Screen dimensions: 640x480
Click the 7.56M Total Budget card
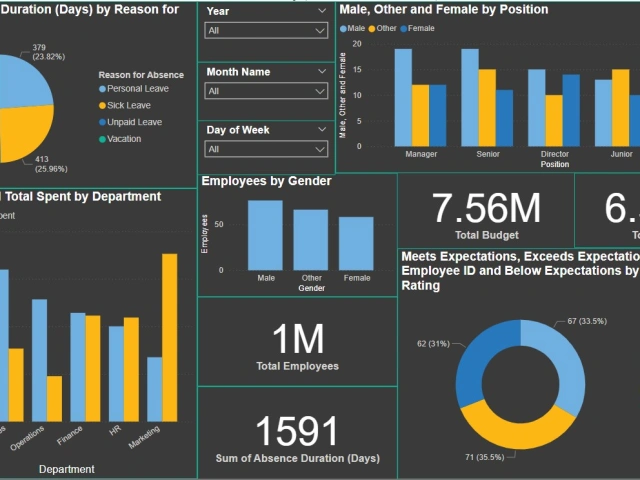pos(486,215)
